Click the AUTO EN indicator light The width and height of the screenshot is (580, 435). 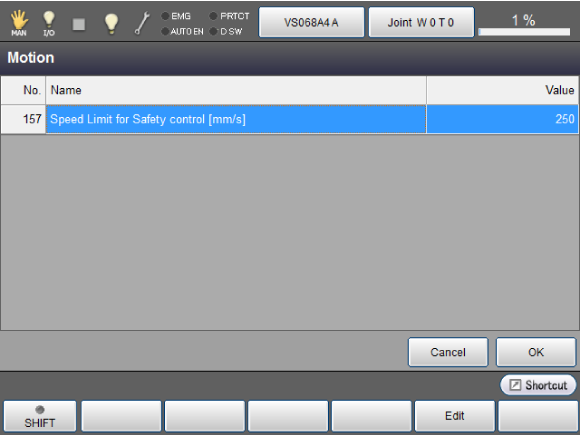[x=165, y=32]
